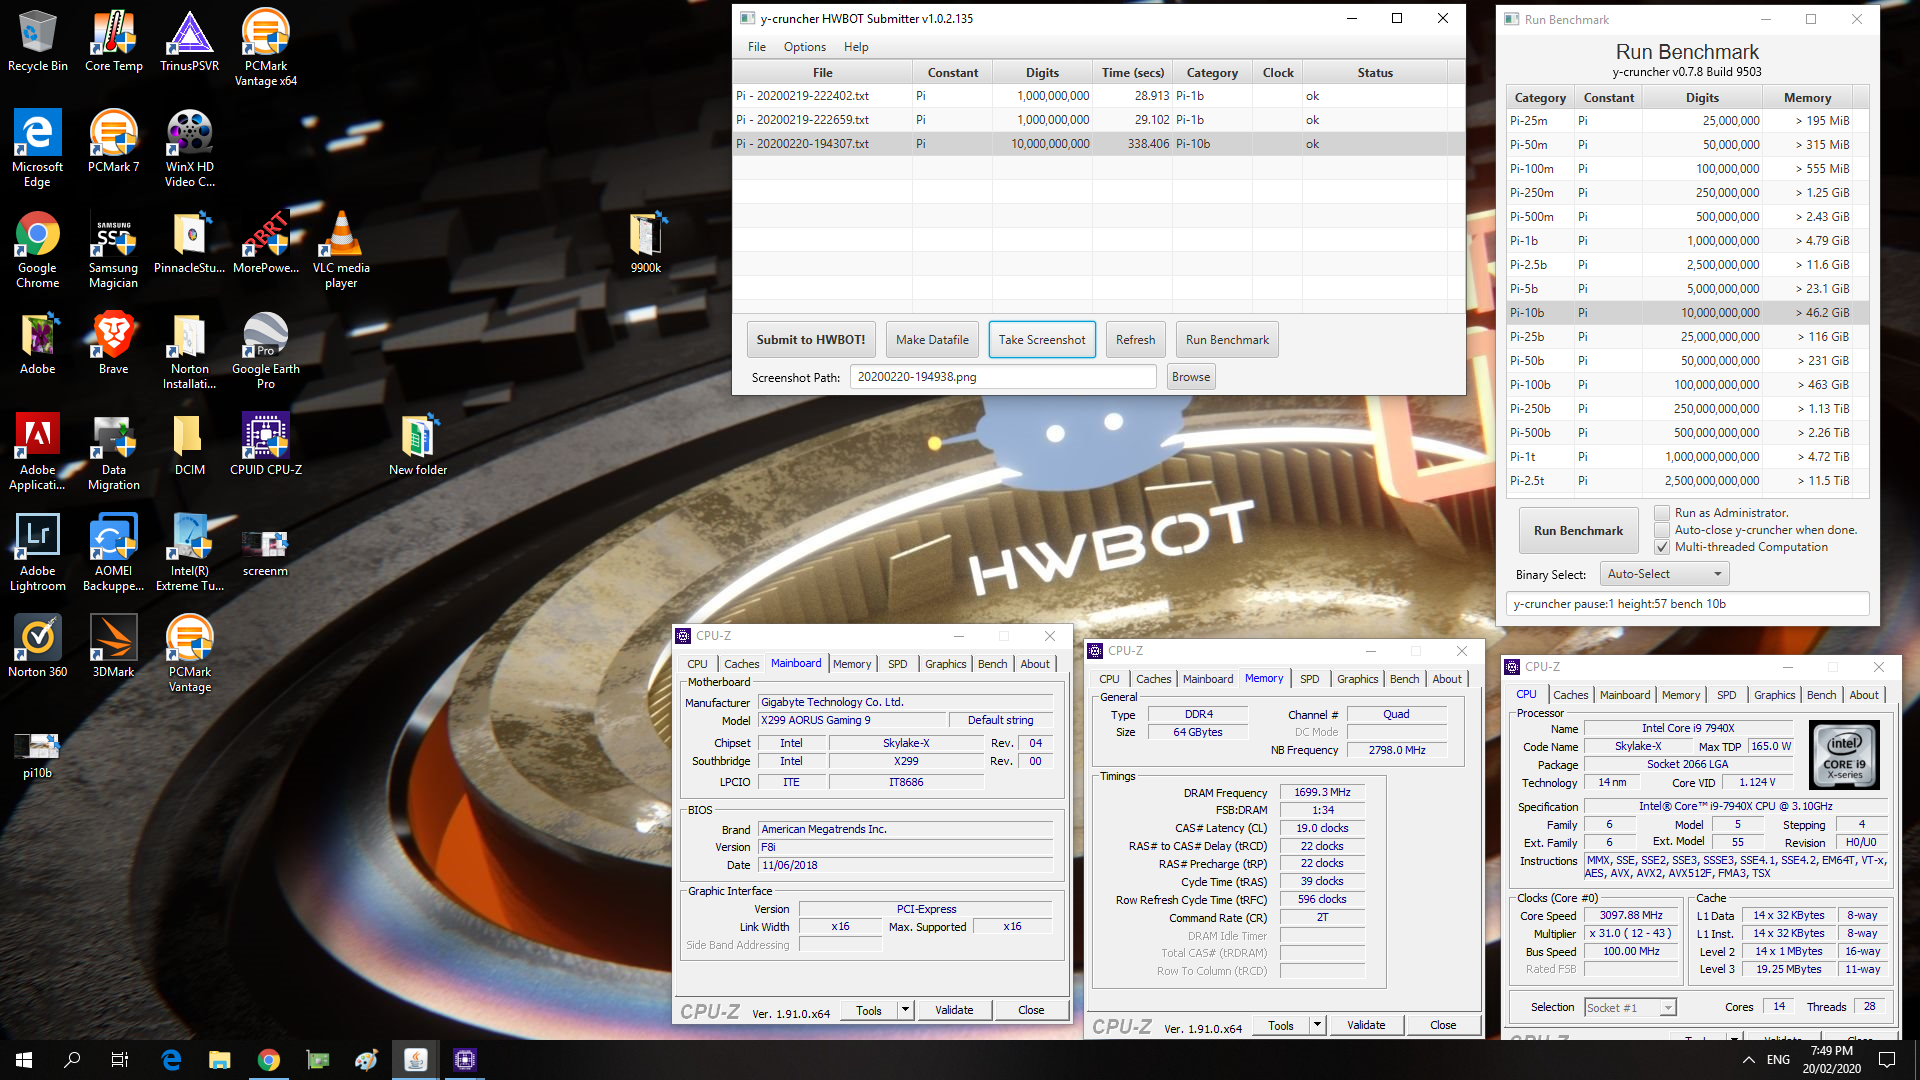Click the large Run Benchmark button

(1578, 531)
